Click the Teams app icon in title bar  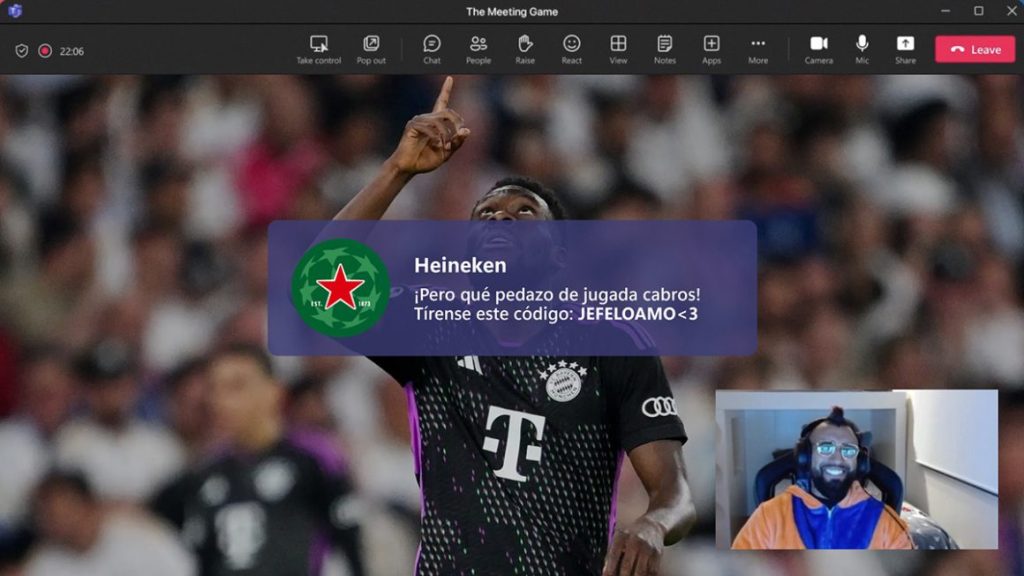[15, 11]
